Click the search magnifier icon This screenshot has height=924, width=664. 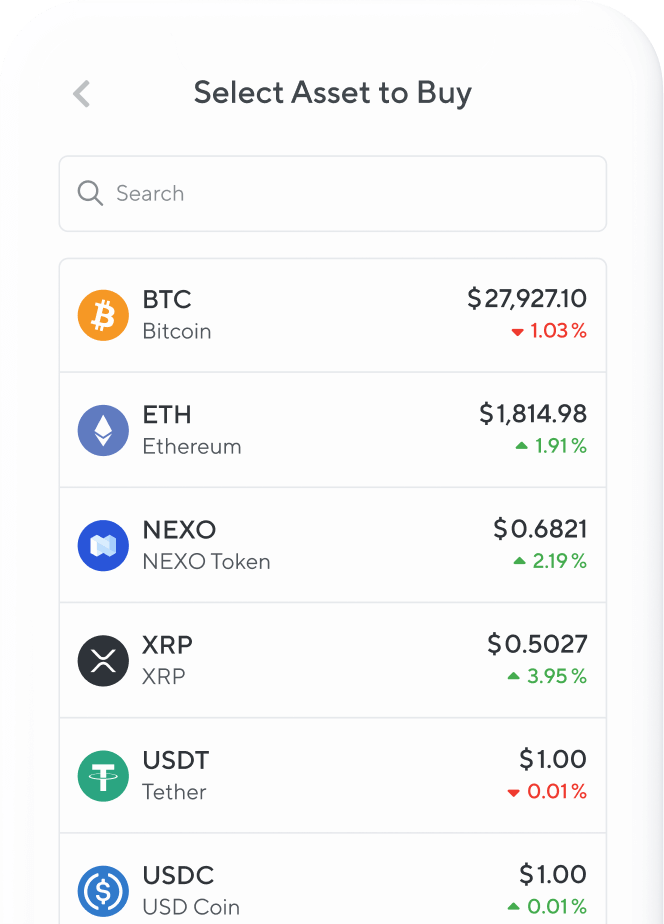pyautogui.click(x=90, y=193)
